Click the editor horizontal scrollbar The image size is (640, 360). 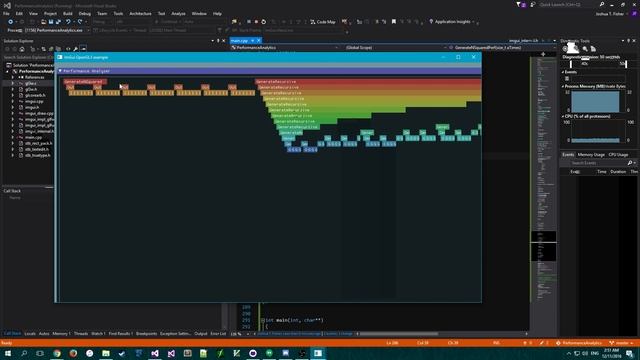[398, 333]
